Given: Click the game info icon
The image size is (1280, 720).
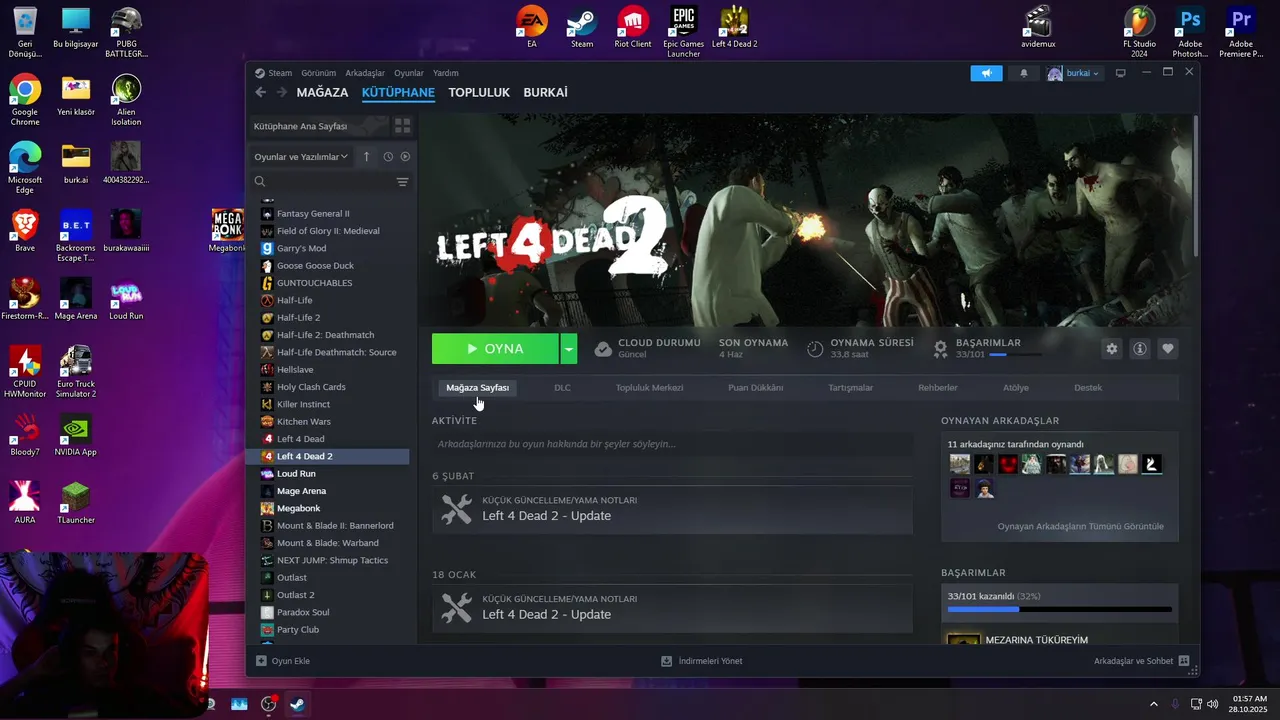Looking at the screenshot, I should [x=1139, y=349].
